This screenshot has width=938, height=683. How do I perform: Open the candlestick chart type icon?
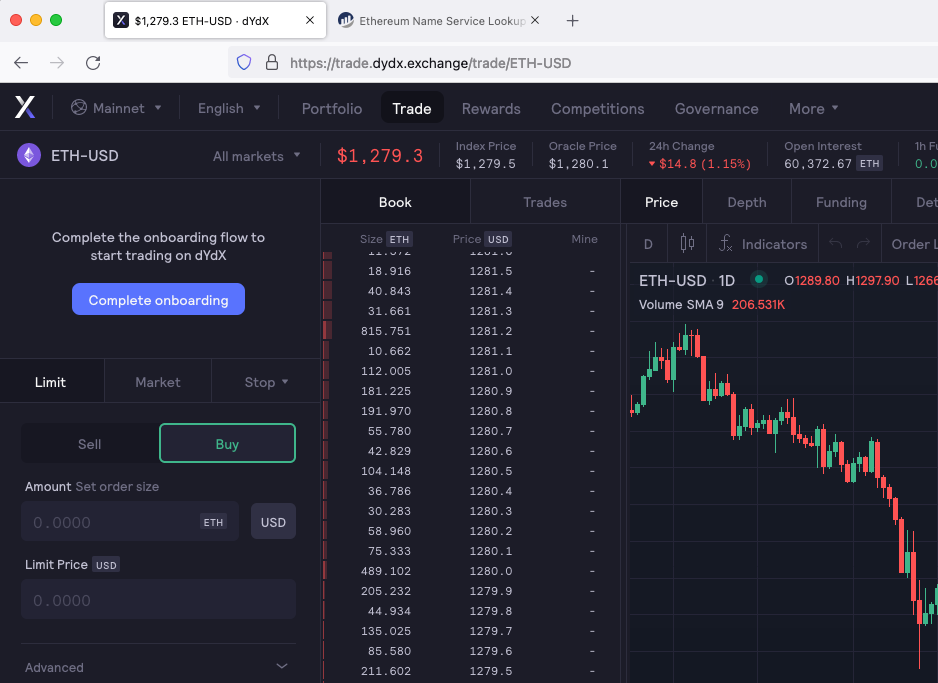click(687, 243)
